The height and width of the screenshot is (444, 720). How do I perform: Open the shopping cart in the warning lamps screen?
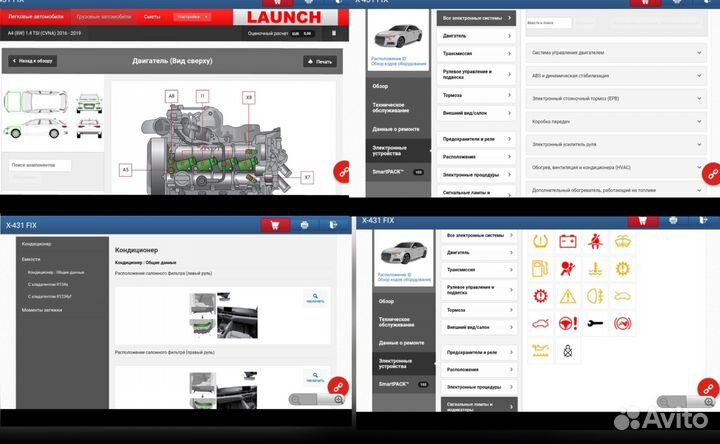point(642,220)
